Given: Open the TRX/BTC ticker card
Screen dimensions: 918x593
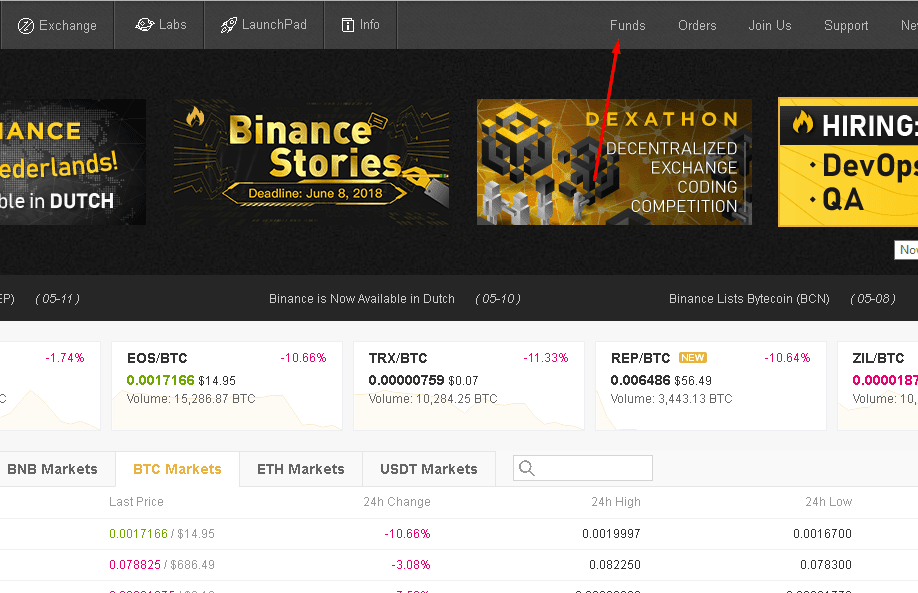Looking at the screenshot, I should click(x=469, y=386).
